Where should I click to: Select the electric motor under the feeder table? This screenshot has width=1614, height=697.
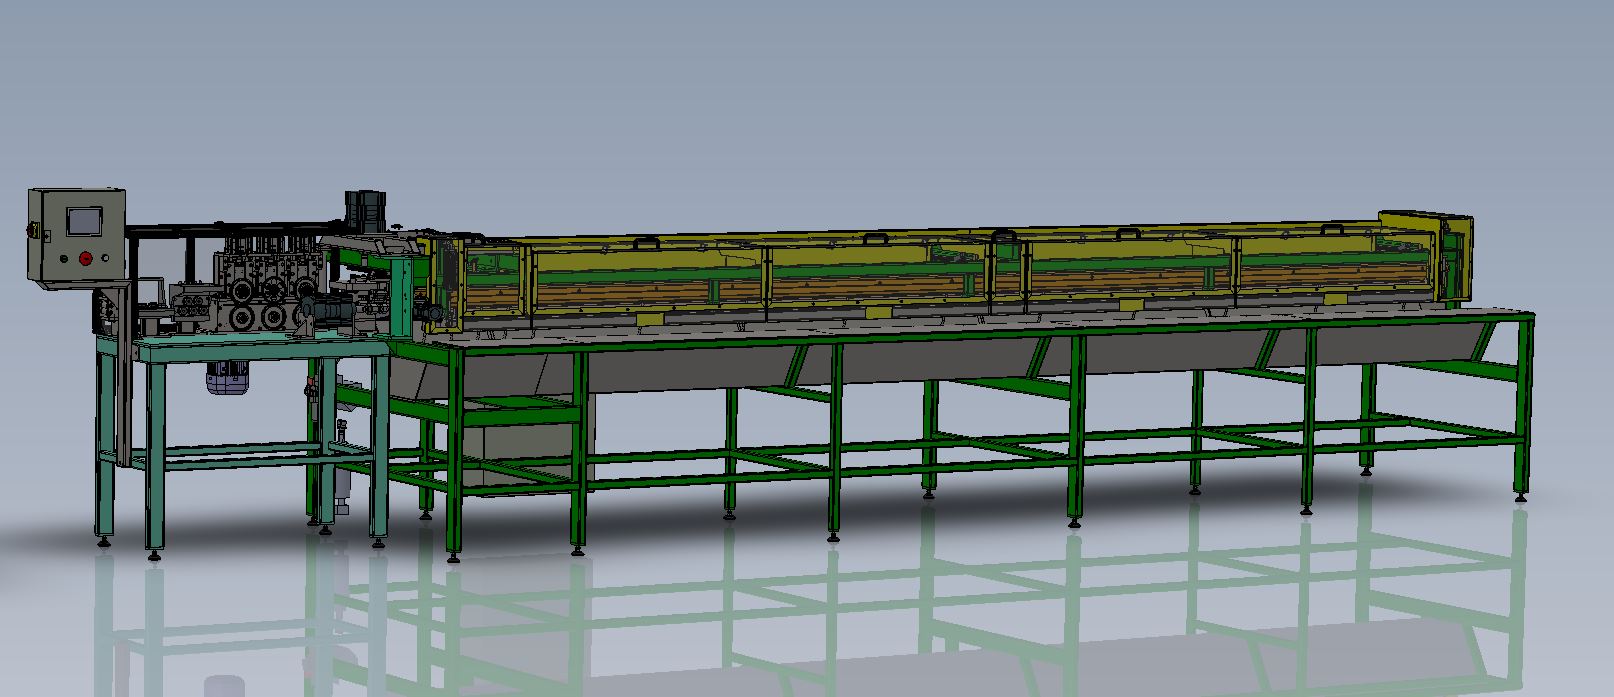[226, 378]
